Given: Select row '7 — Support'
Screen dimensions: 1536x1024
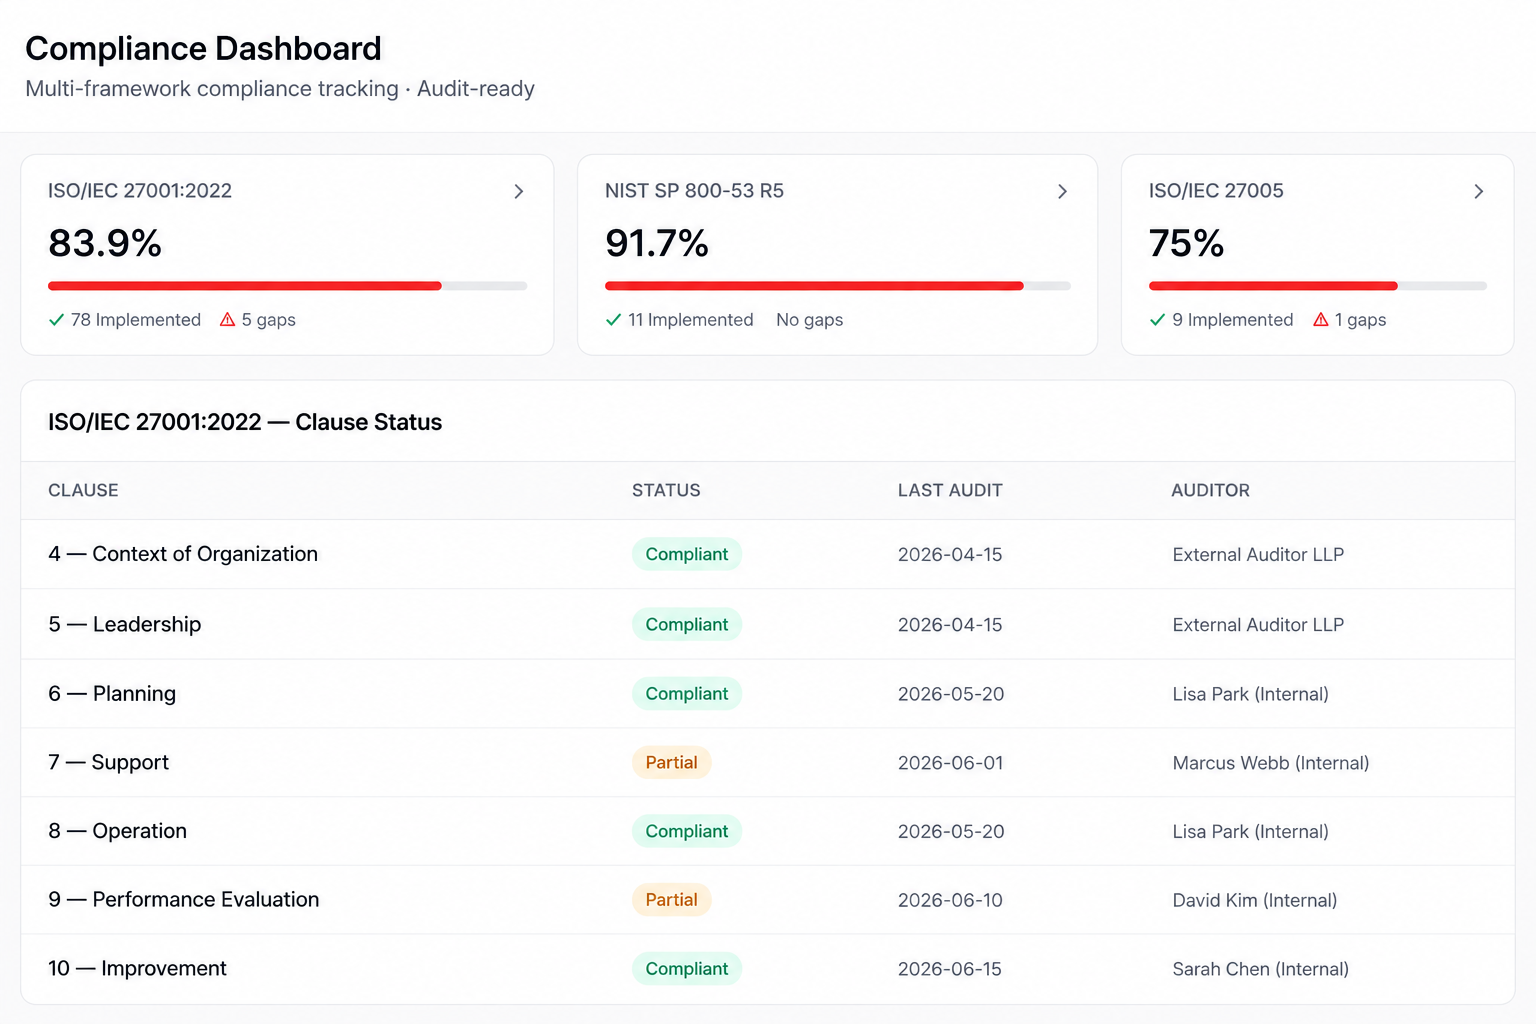Looking at the screenshot, I should [x=768, y=762].
